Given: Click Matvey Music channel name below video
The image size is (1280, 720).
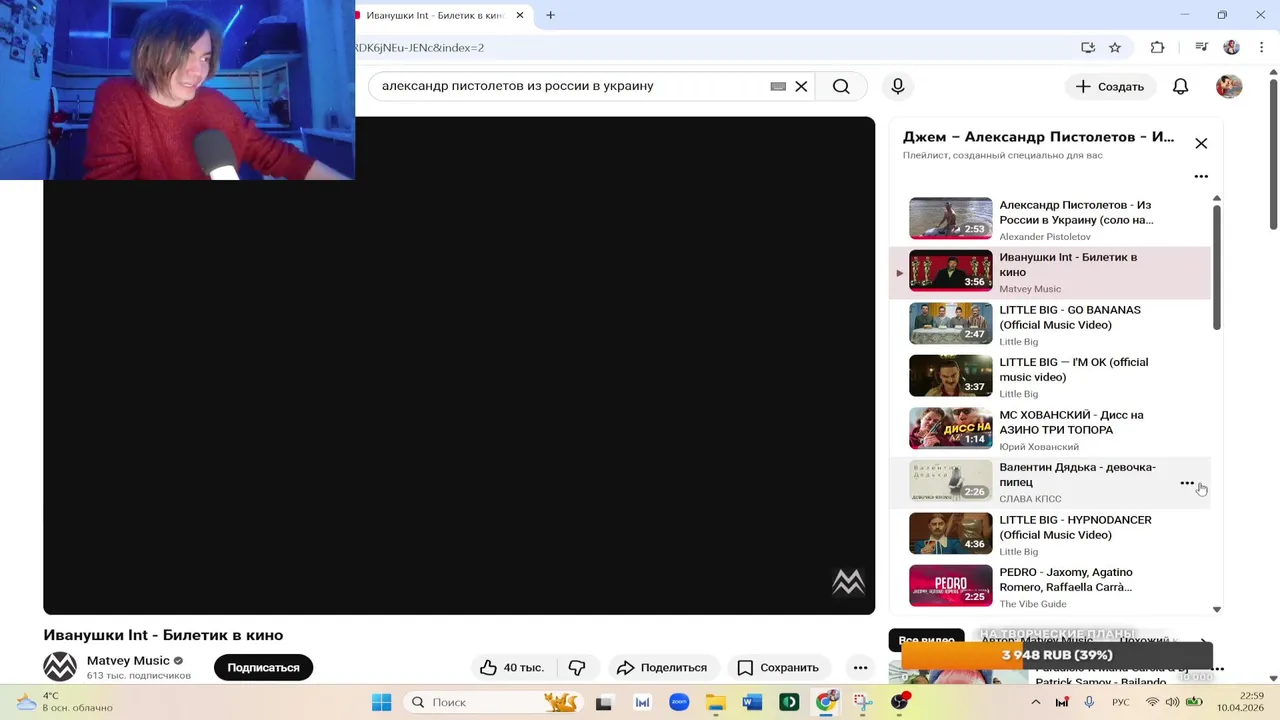Looking at the screenshot, I should coord(128,660).
